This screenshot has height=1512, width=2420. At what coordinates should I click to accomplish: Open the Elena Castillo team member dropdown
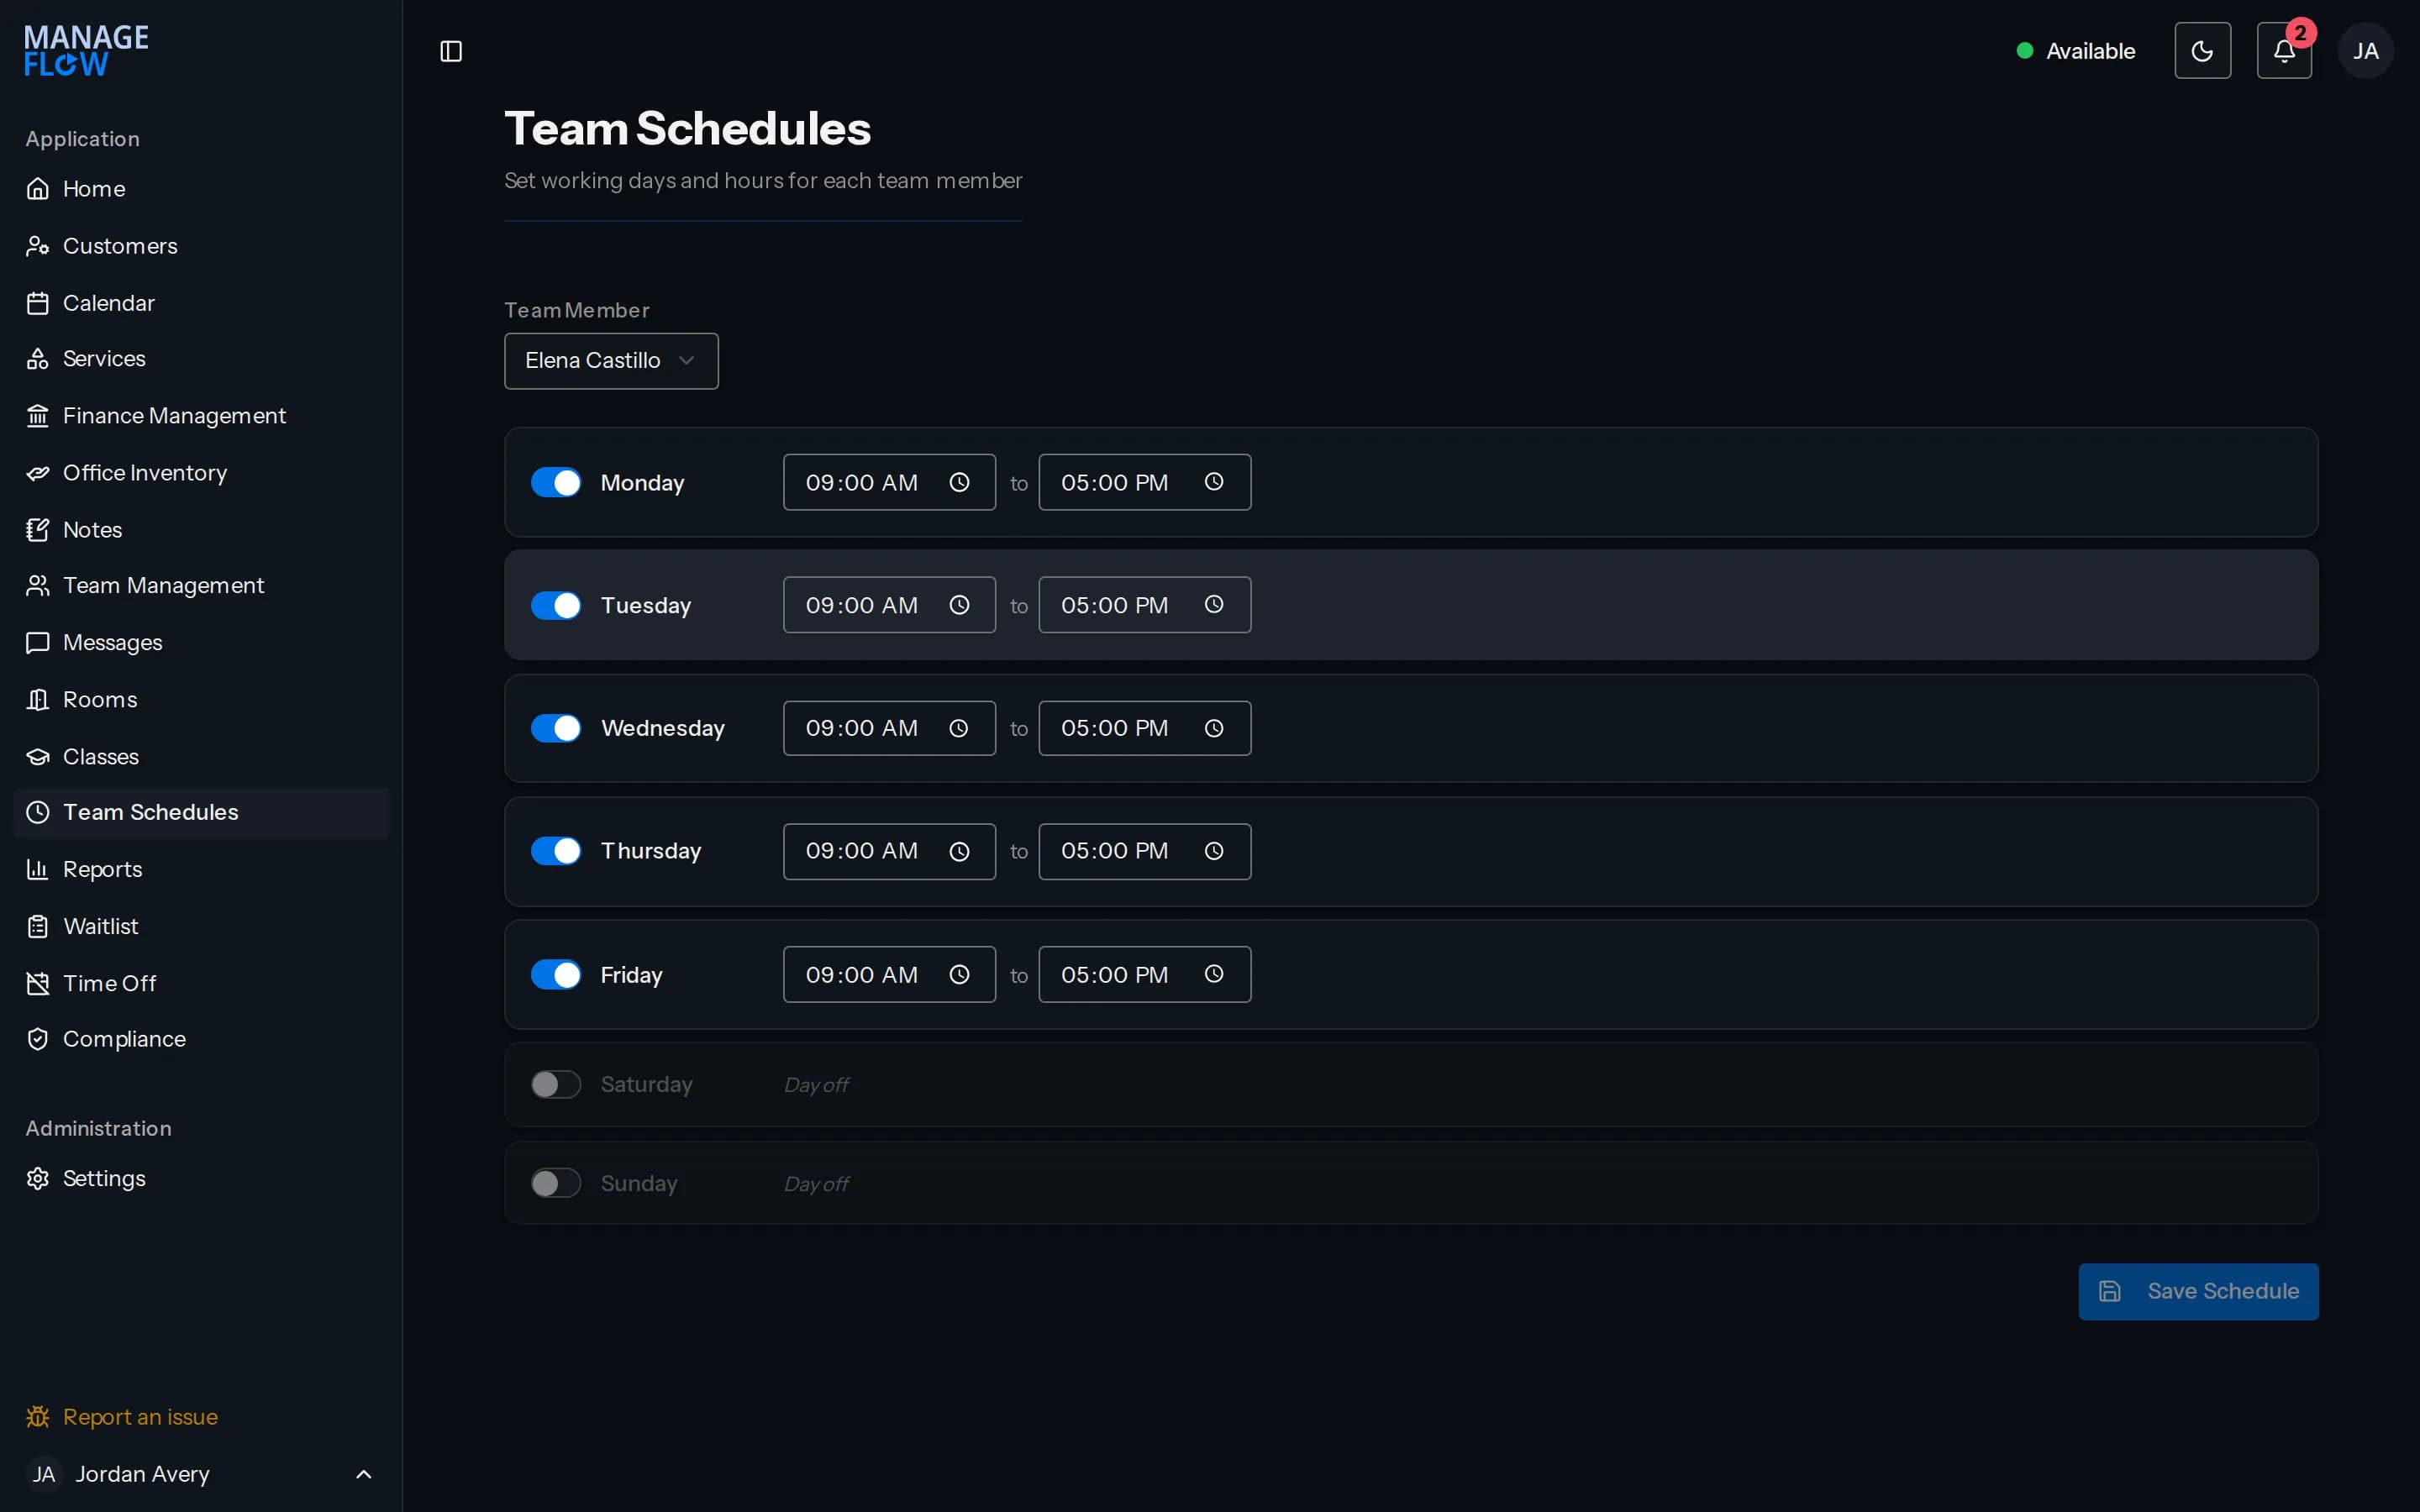(611, 360)
